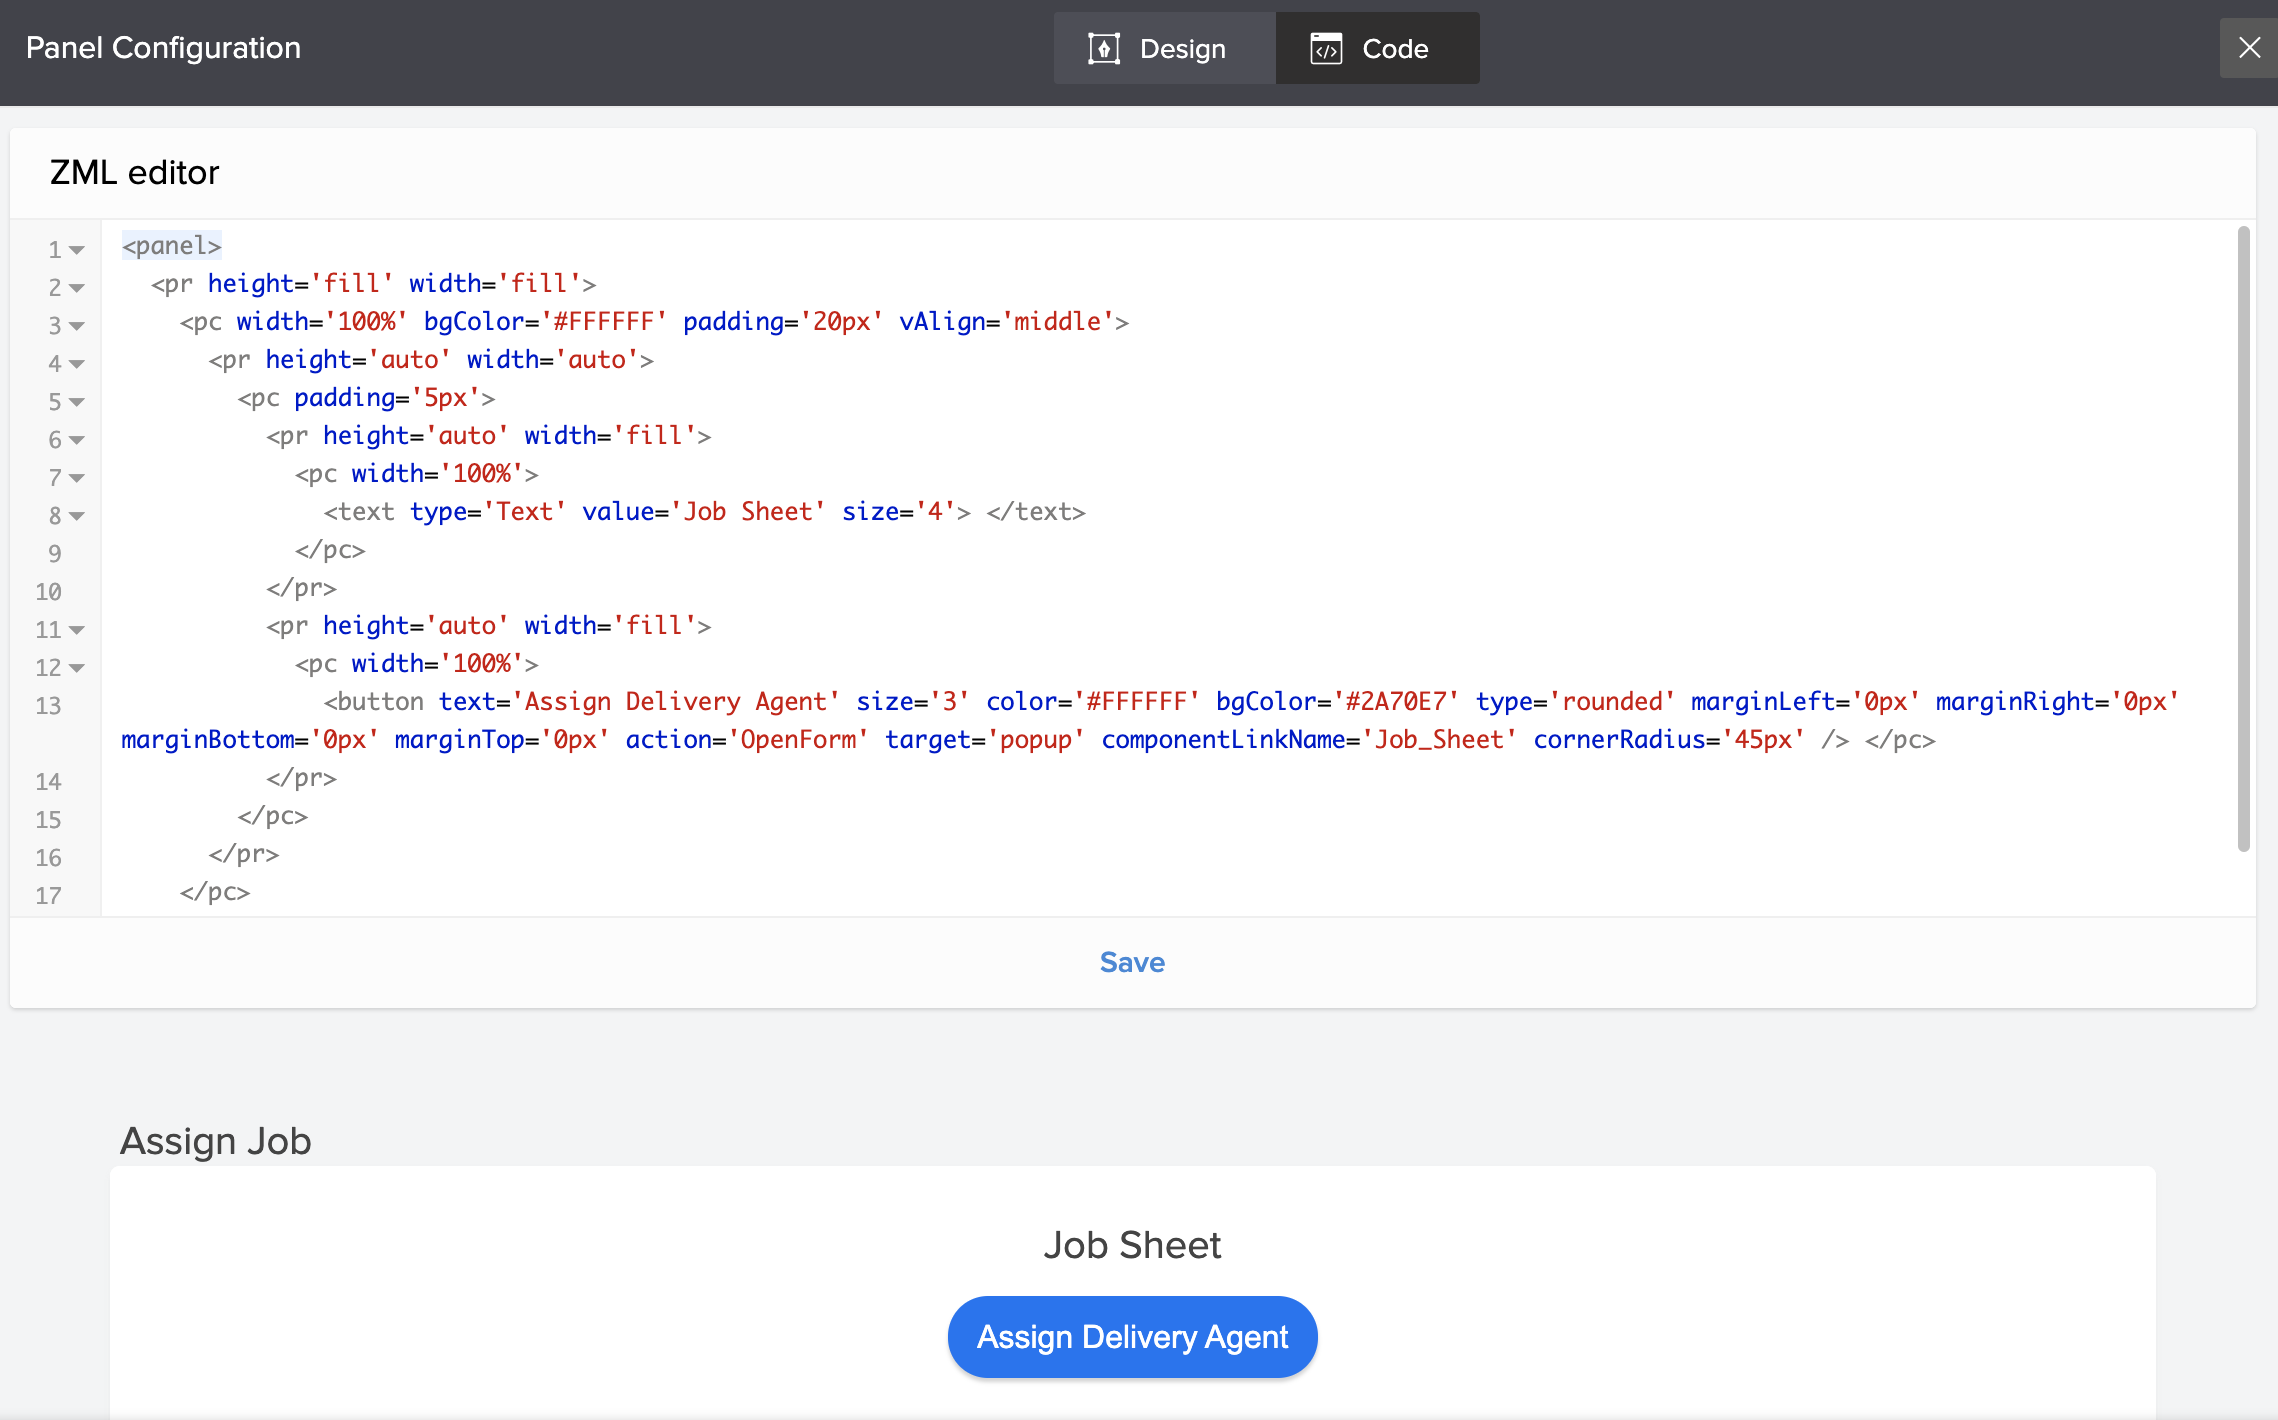The height and width of the screenshot is (1420, 2278).
Task: Fold the text element at line 8
Action: 77,516
